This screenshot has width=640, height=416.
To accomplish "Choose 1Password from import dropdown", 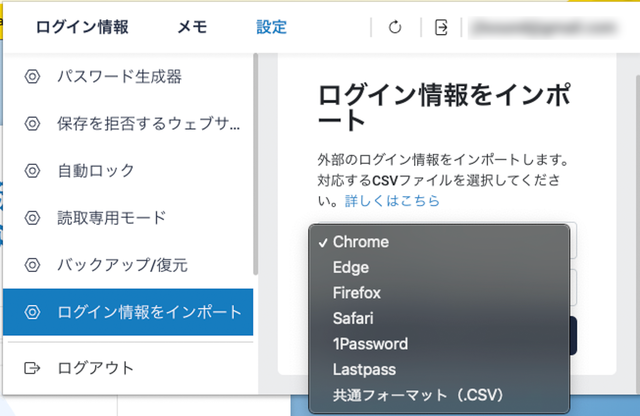I will 439,344.
